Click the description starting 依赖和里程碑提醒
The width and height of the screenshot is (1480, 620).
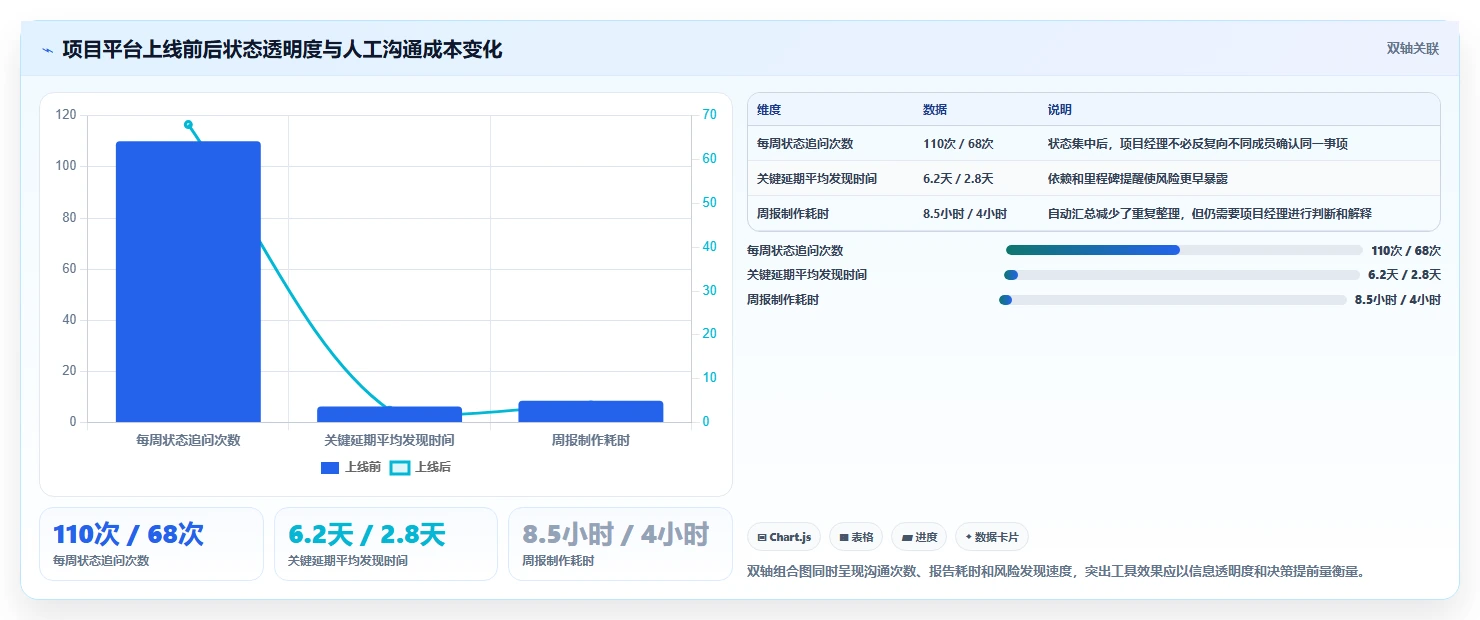pos(1137,179)
